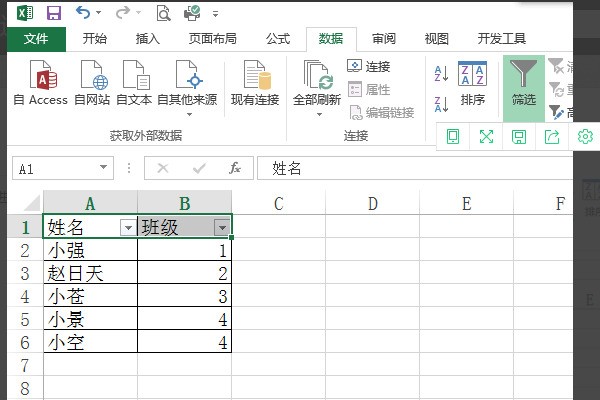Toggle the 筛选 filter button
The image size is (600, 400).
tap(524, 87)
